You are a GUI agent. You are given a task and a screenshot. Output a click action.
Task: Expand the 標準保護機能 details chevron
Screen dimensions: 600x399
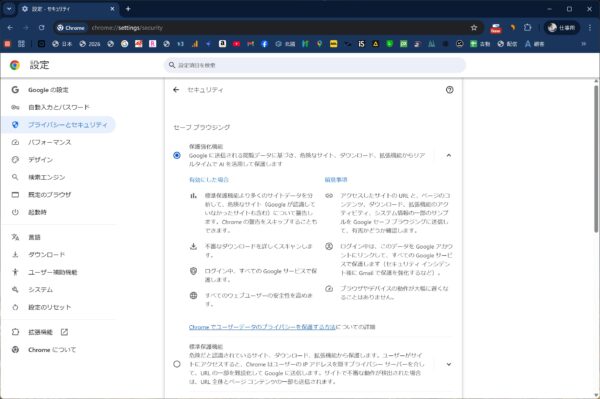tap(448, 364)
